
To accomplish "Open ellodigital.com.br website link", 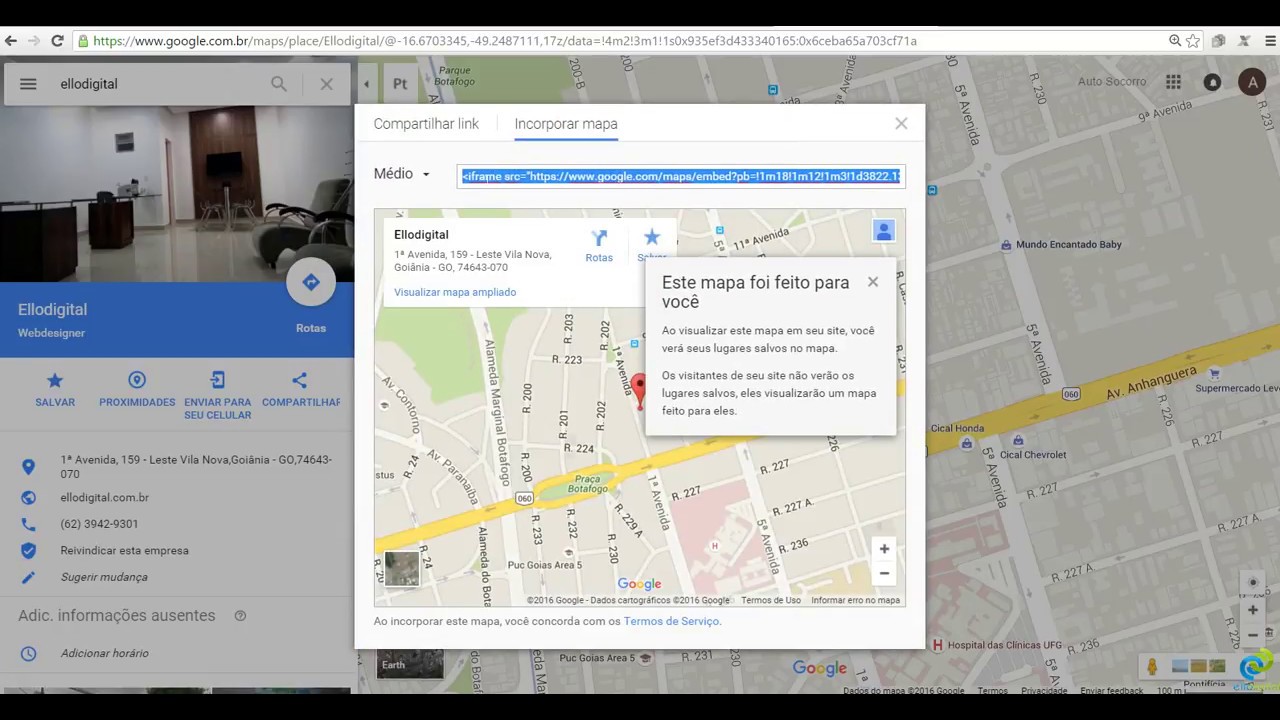I will tap(104, 498).
